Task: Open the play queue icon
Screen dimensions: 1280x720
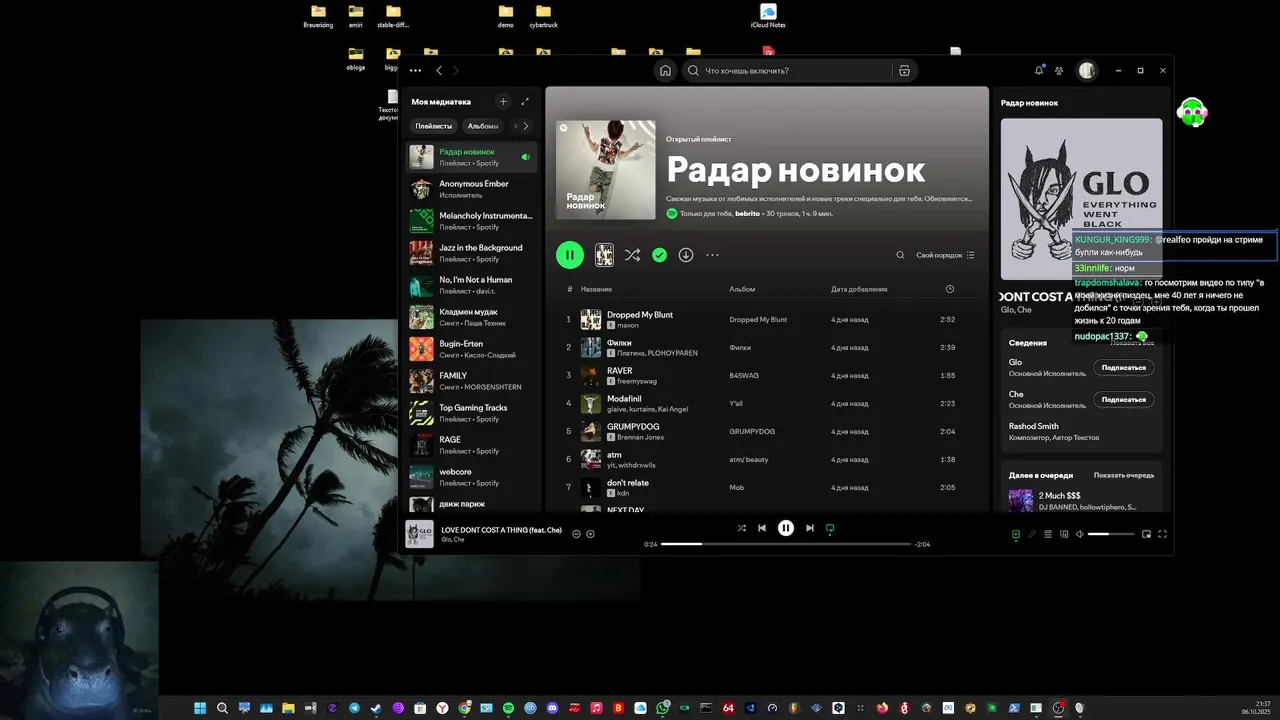Action: (x=1048, y=534)
